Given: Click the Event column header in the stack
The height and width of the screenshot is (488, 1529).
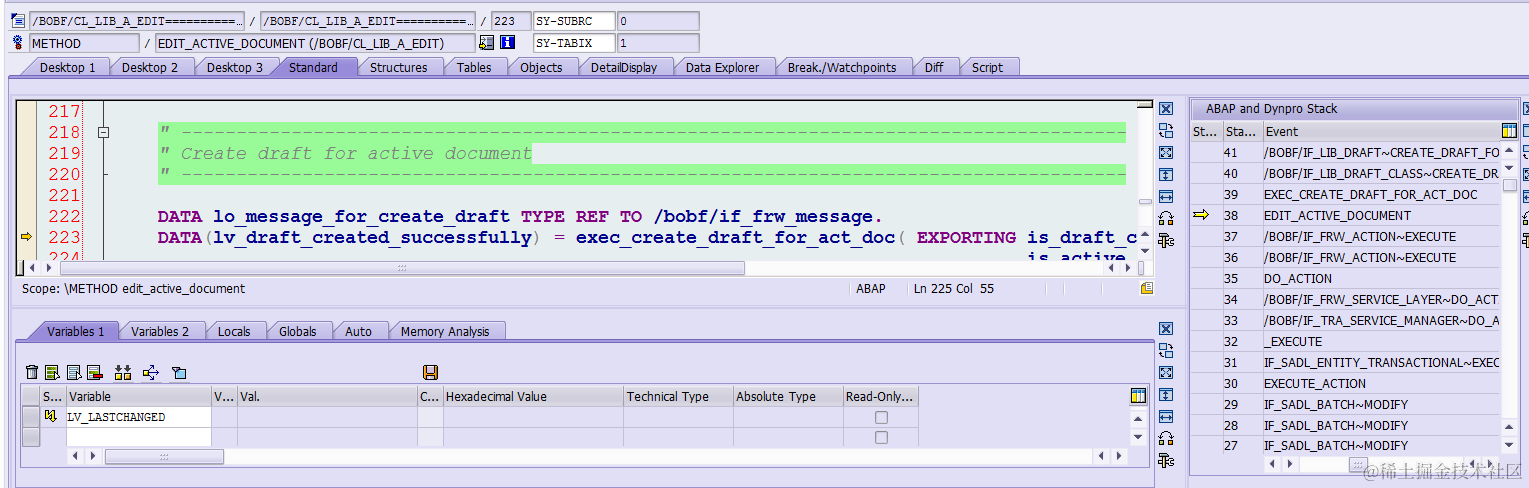Looking at the screenshot, I should click(1380, 131).
